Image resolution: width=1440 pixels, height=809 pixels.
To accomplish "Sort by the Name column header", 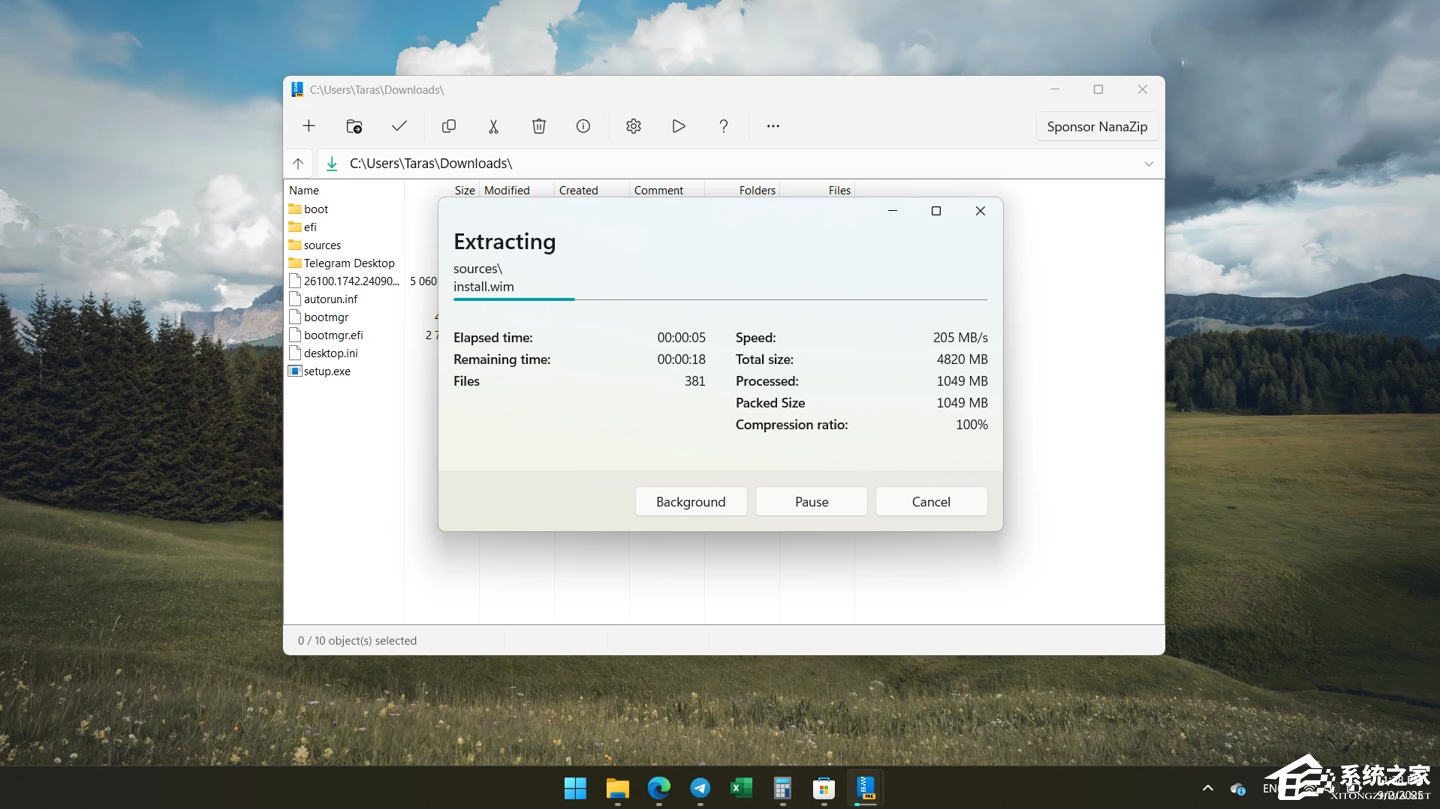I will pos(304,190).
